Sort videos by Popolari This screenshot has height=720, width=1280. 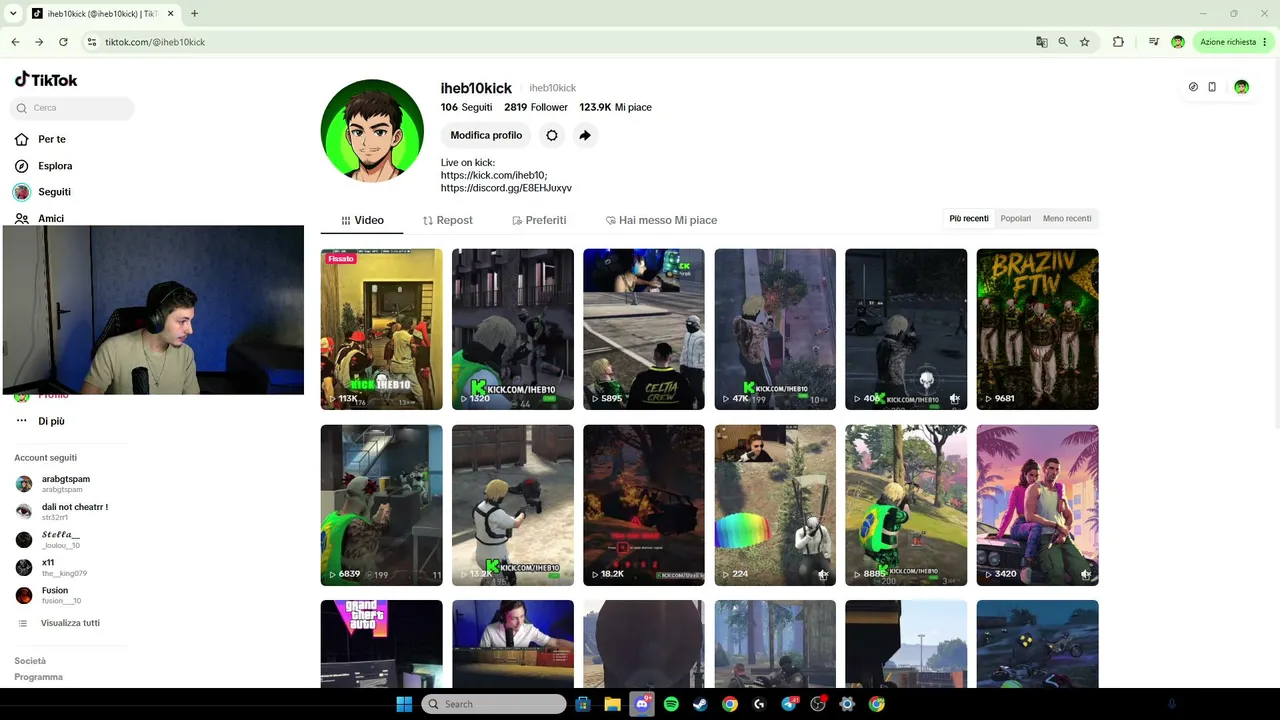click(1016, 219)
